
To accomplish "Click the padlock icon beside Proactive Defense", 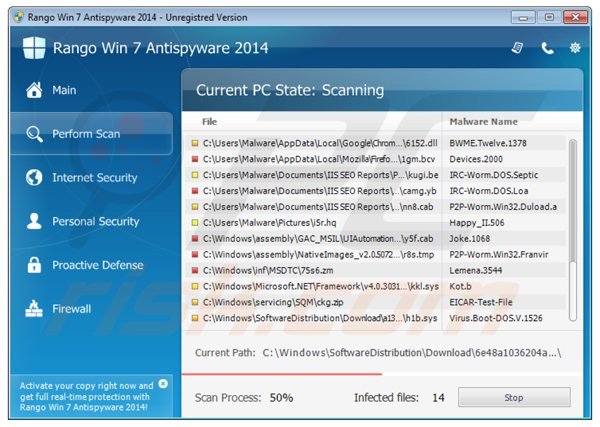I will pos(34,265).
